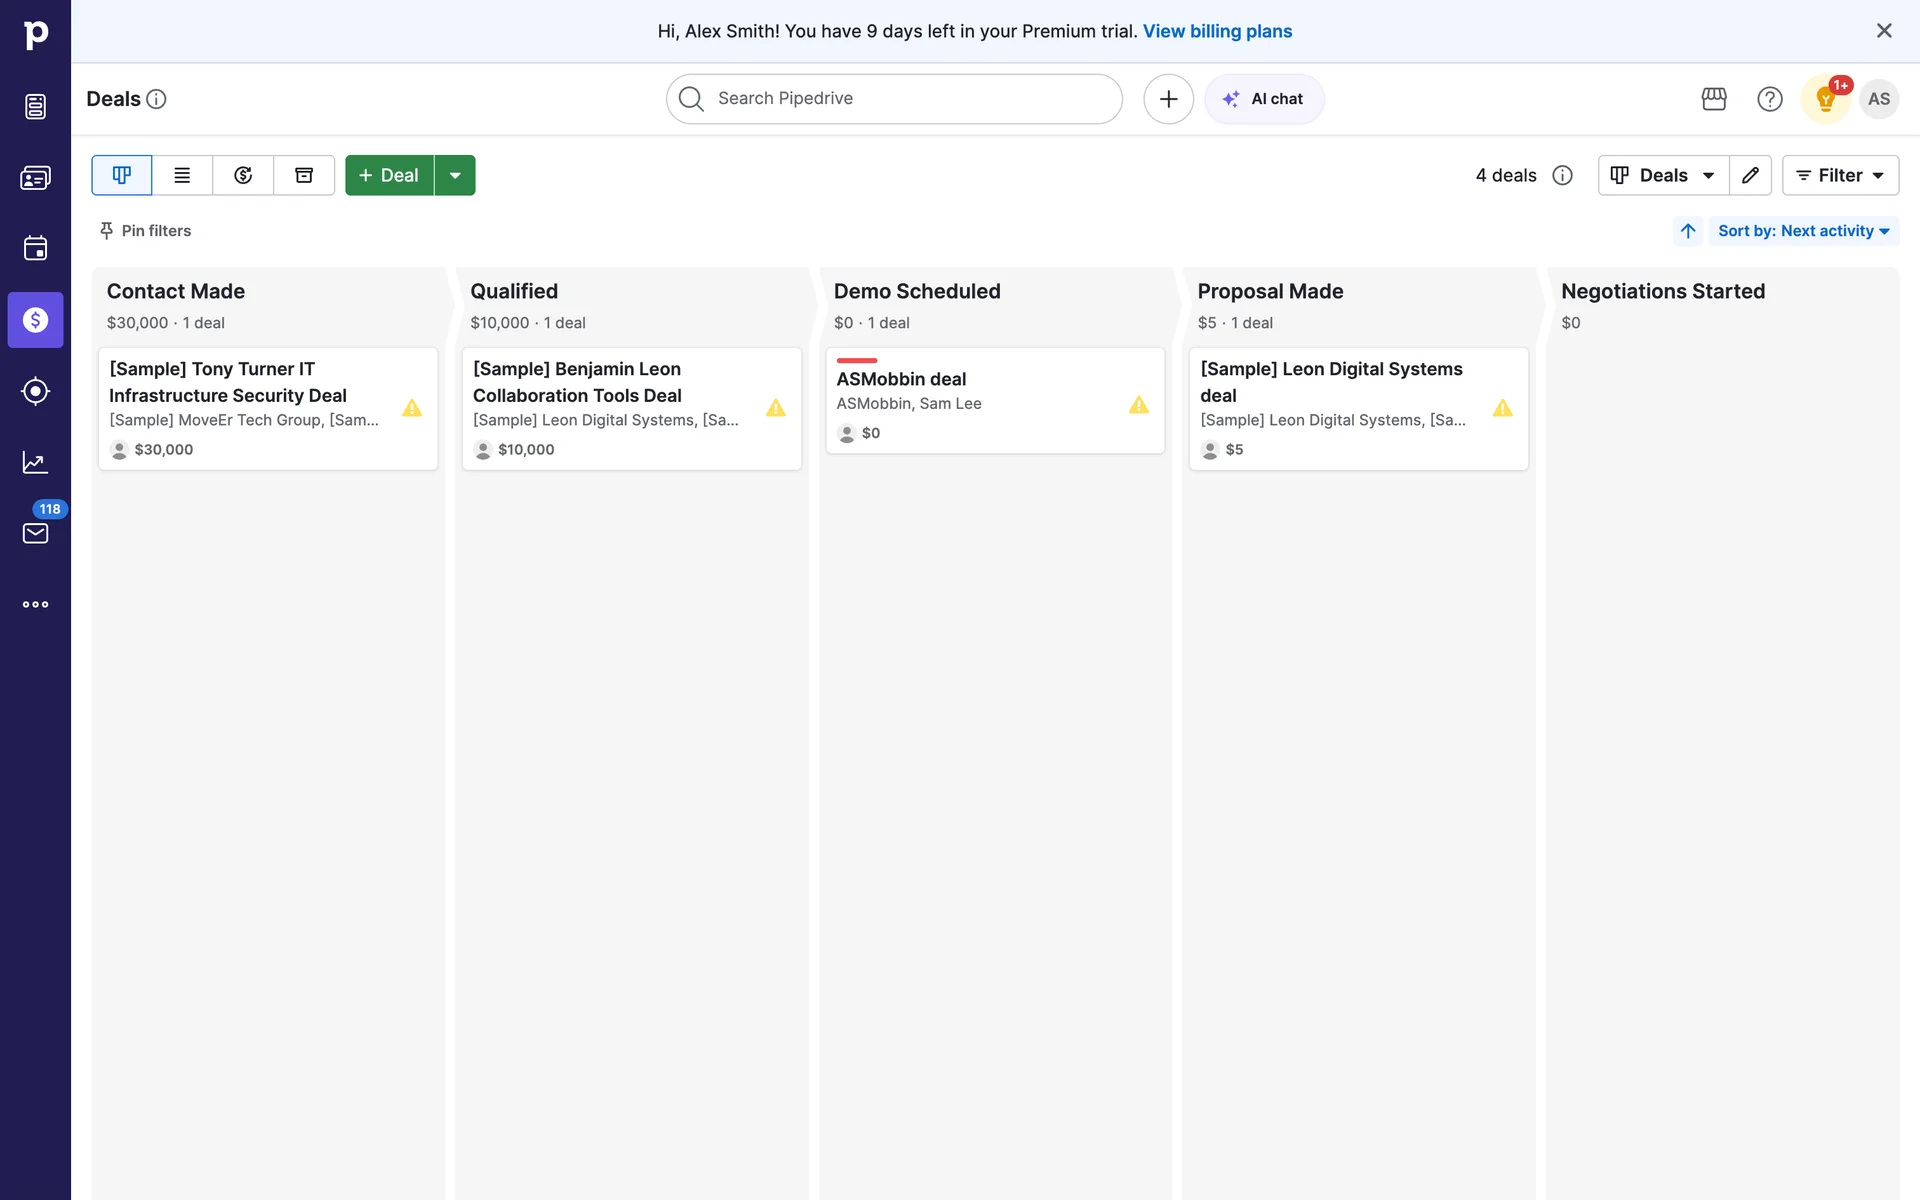
Task: Click the Contact Made stage header
Action: click(x=176, y=291)
